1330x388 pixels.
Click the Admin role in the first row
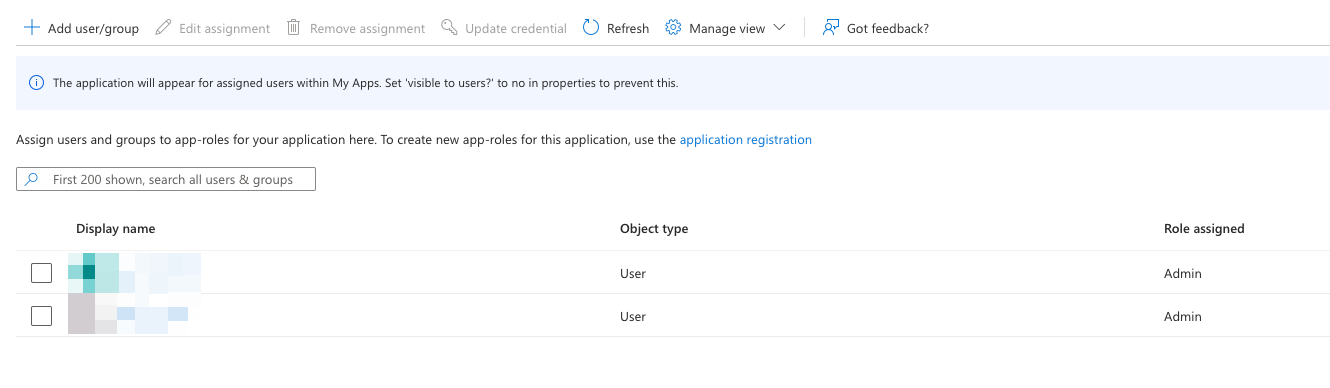pos(1183,273)
